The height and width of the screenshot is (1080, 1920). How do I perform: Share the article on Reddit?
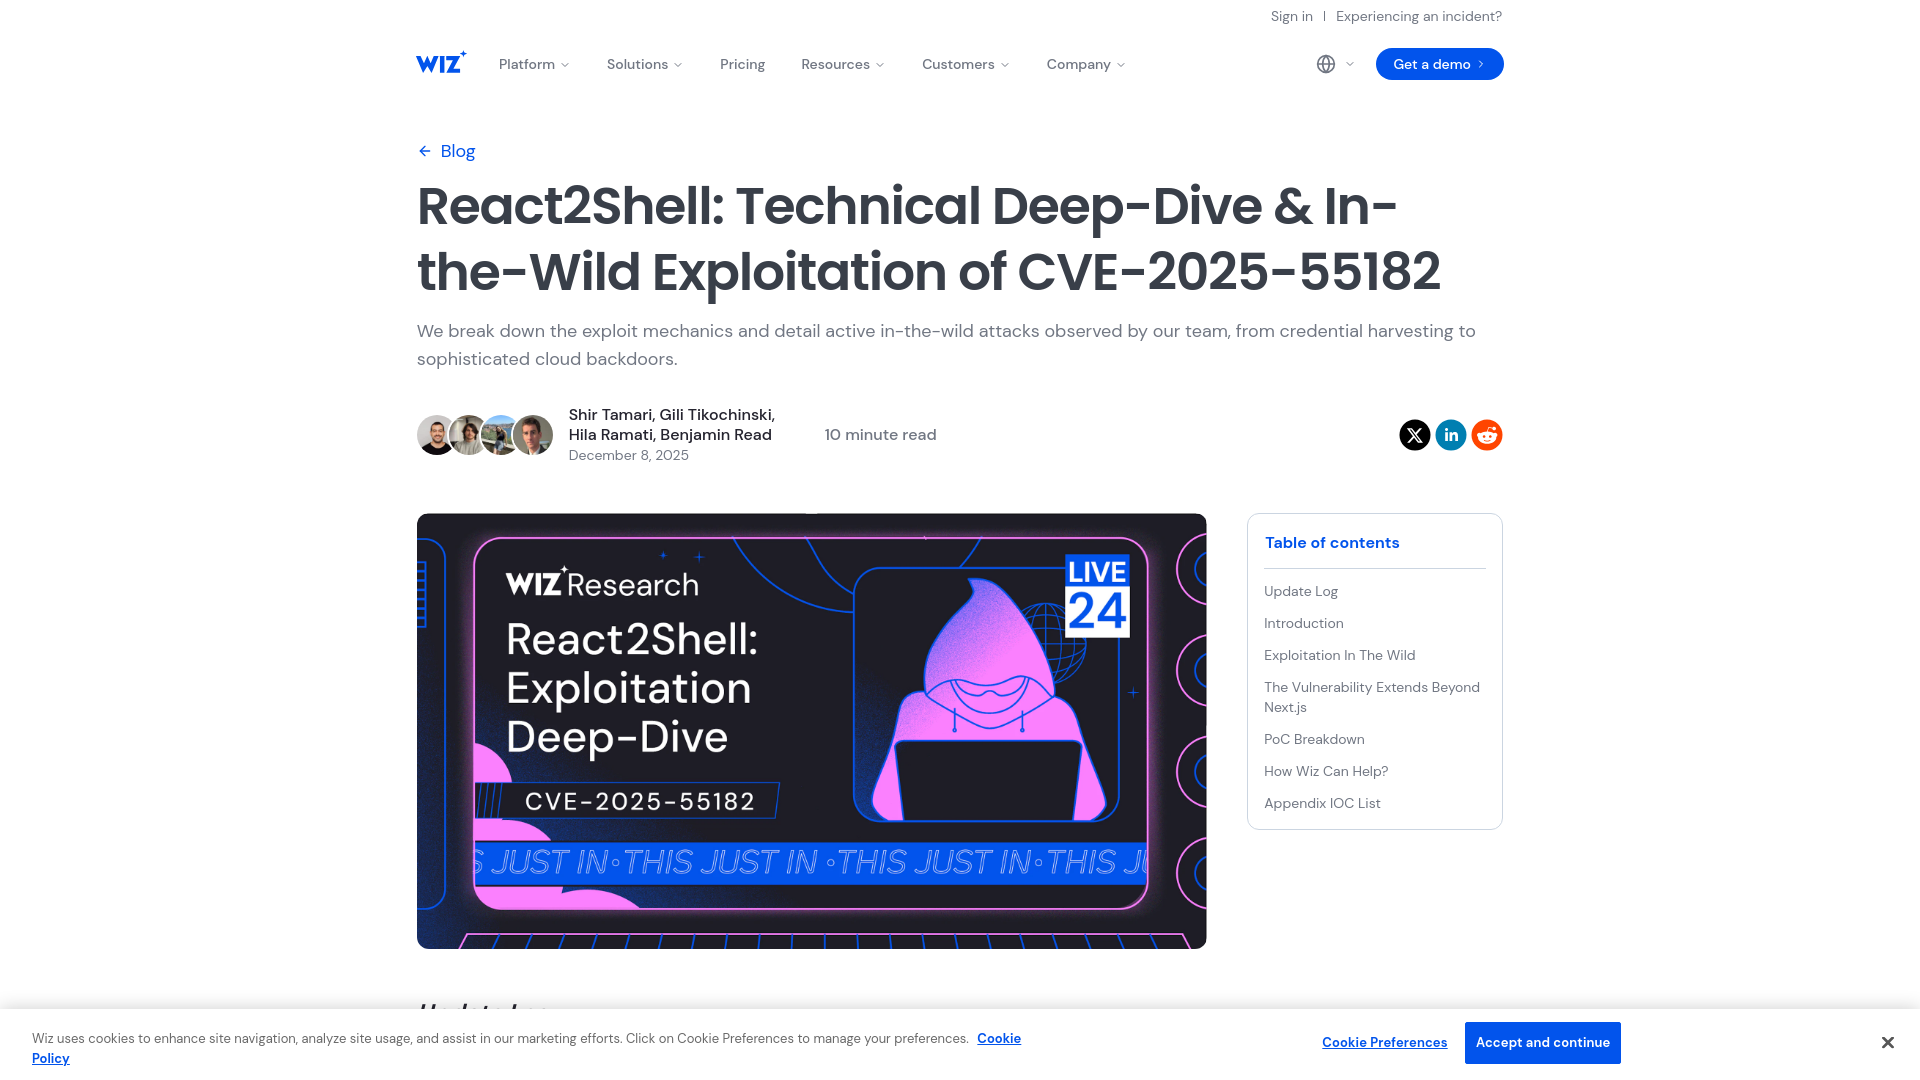click(x=1486, y=435)
